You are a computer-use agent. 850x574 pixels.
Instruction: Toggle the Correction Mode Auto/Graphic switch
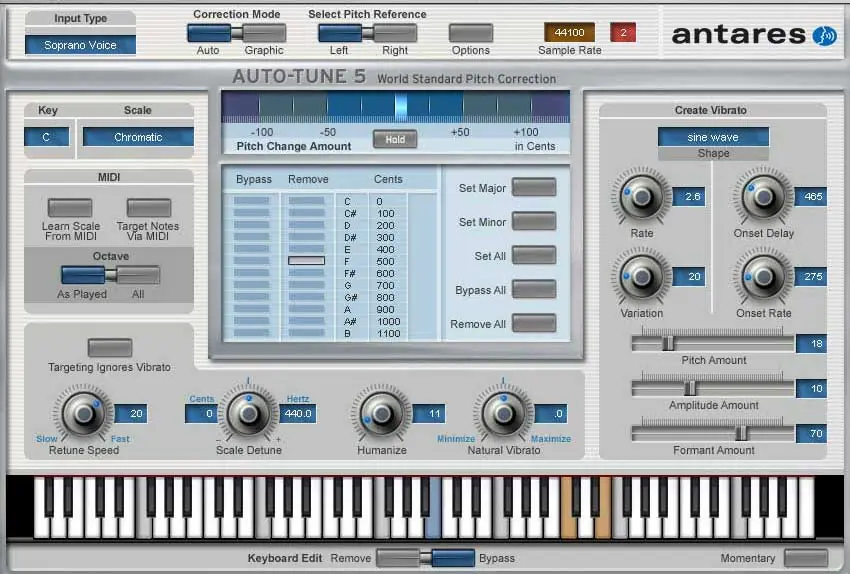pos(236,34)
